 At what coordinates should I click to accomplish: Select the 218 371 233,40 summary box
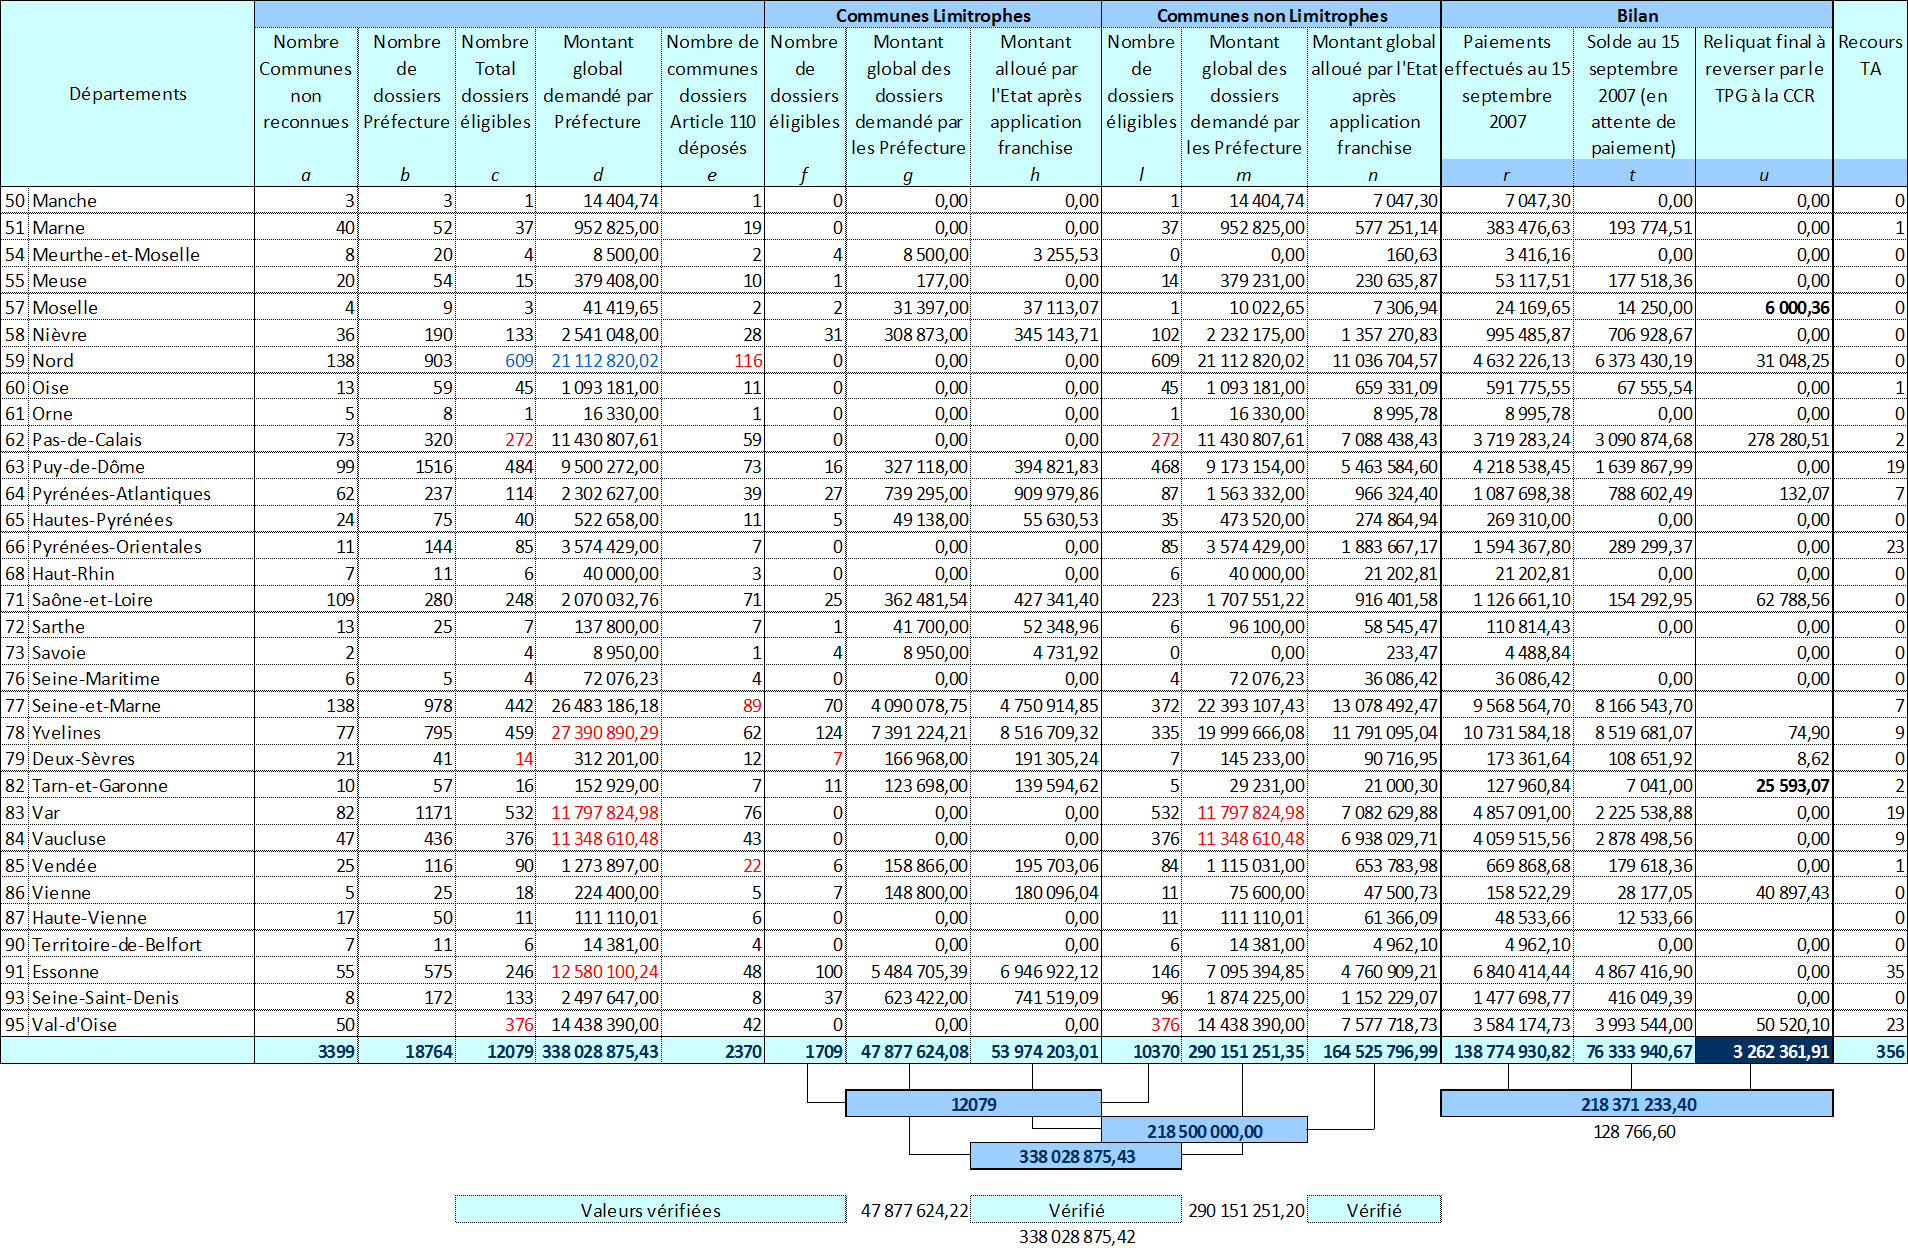1637,1104
